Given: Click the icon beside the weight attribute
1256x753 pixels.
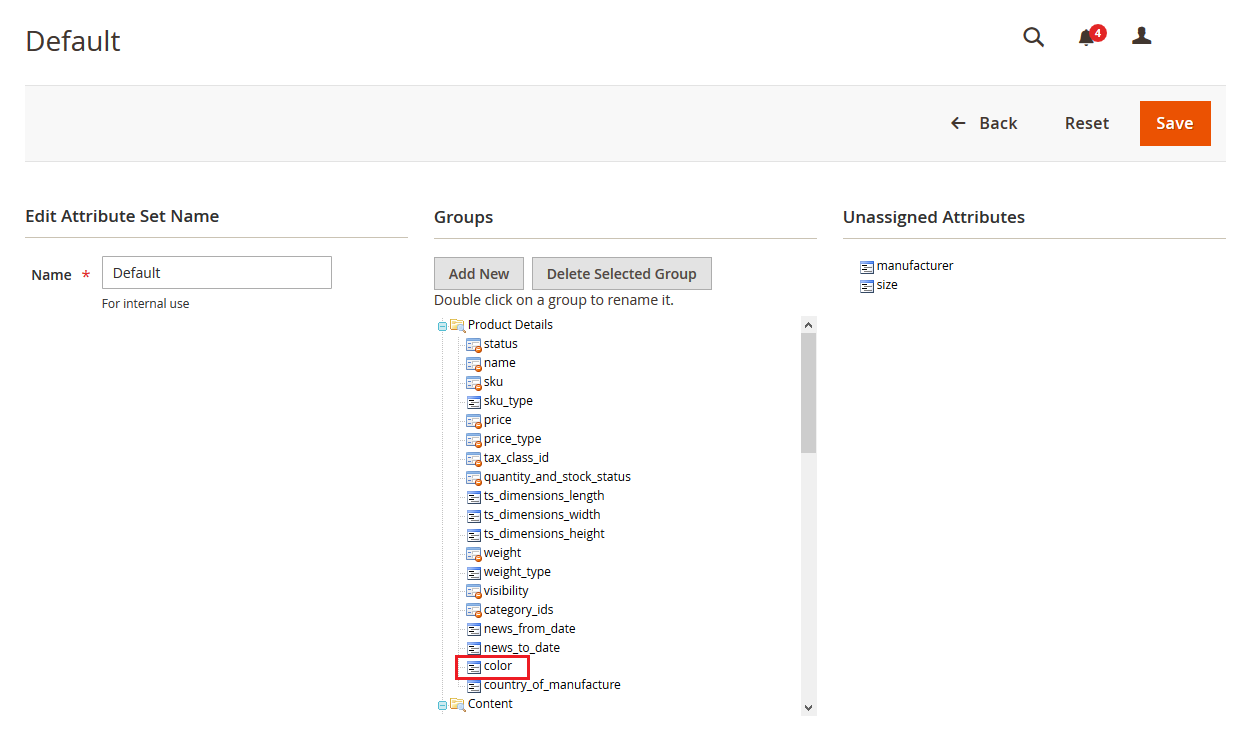Looking at the screenshot, I should (x=474, y=553).
